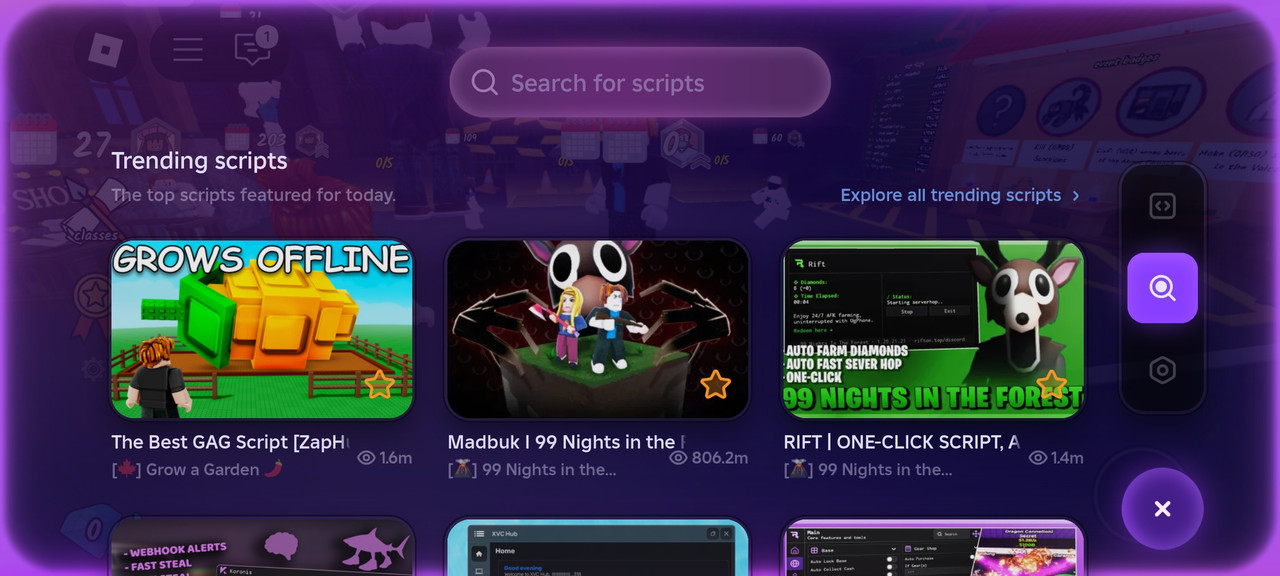The image size is (1280, 576).
Task: Focus the Search for scripts field
Action: (x=640, y=82)
